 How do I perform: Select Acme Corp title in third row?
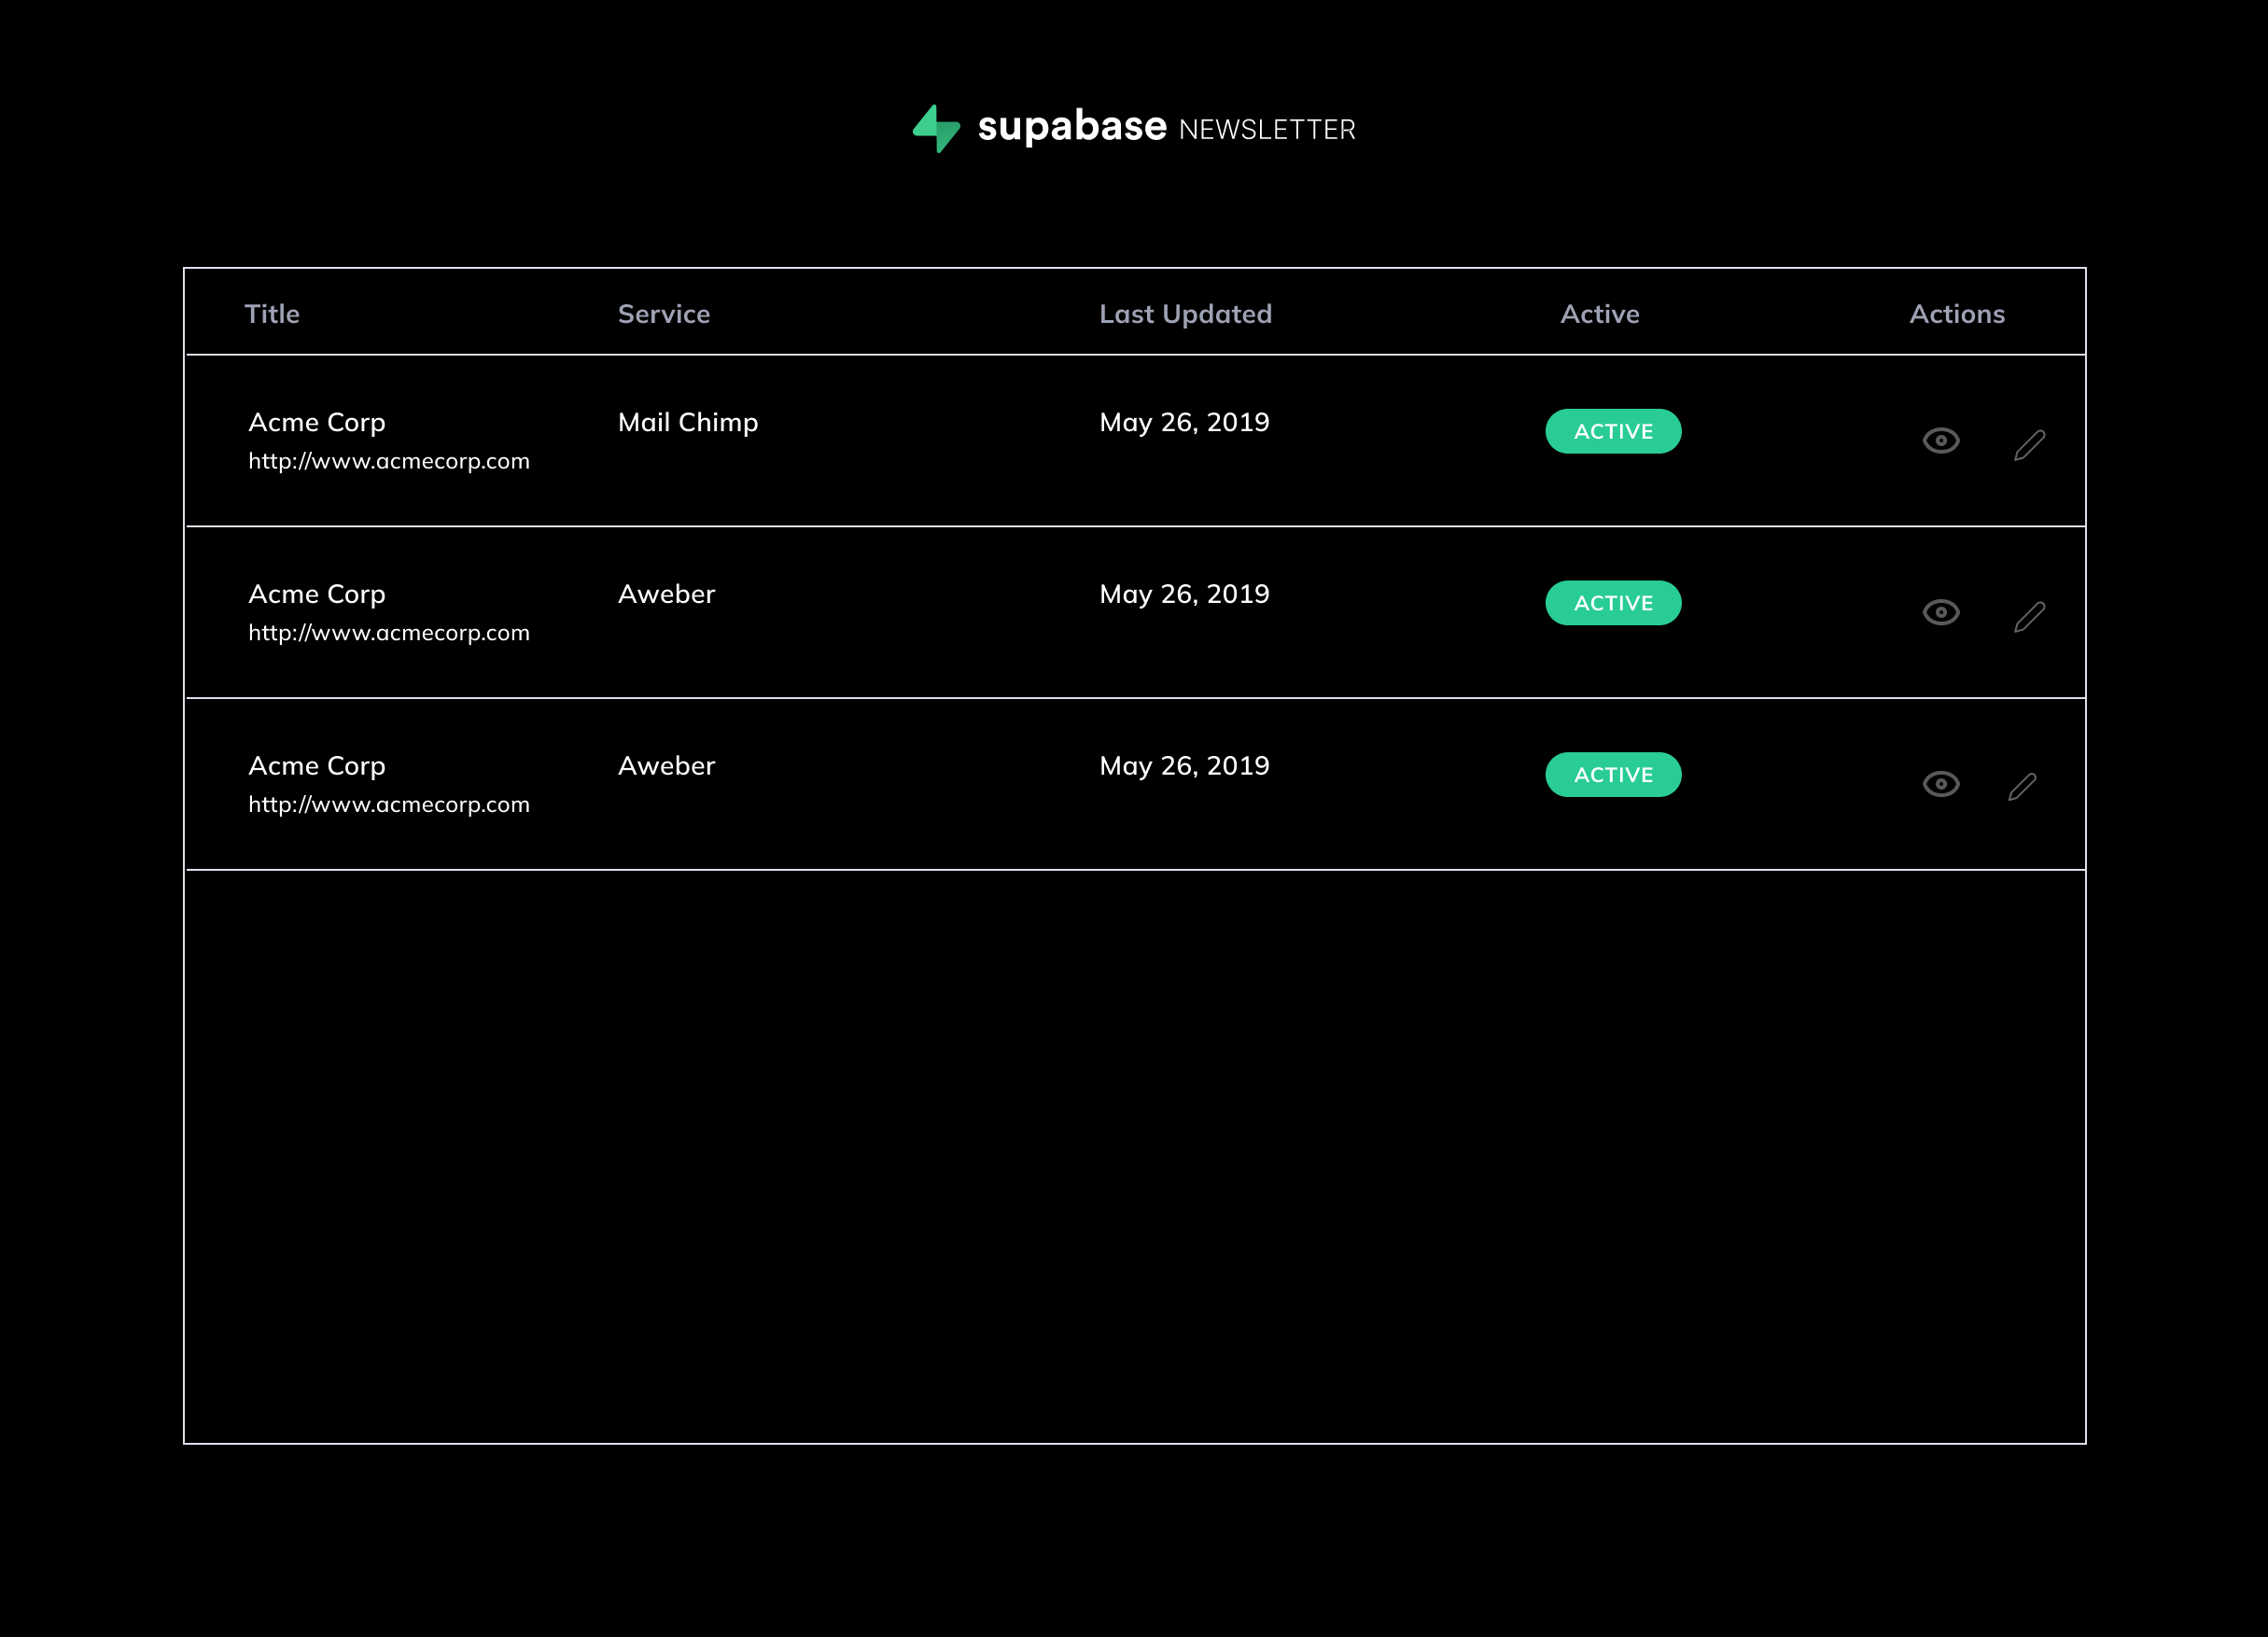pos(317,767)
